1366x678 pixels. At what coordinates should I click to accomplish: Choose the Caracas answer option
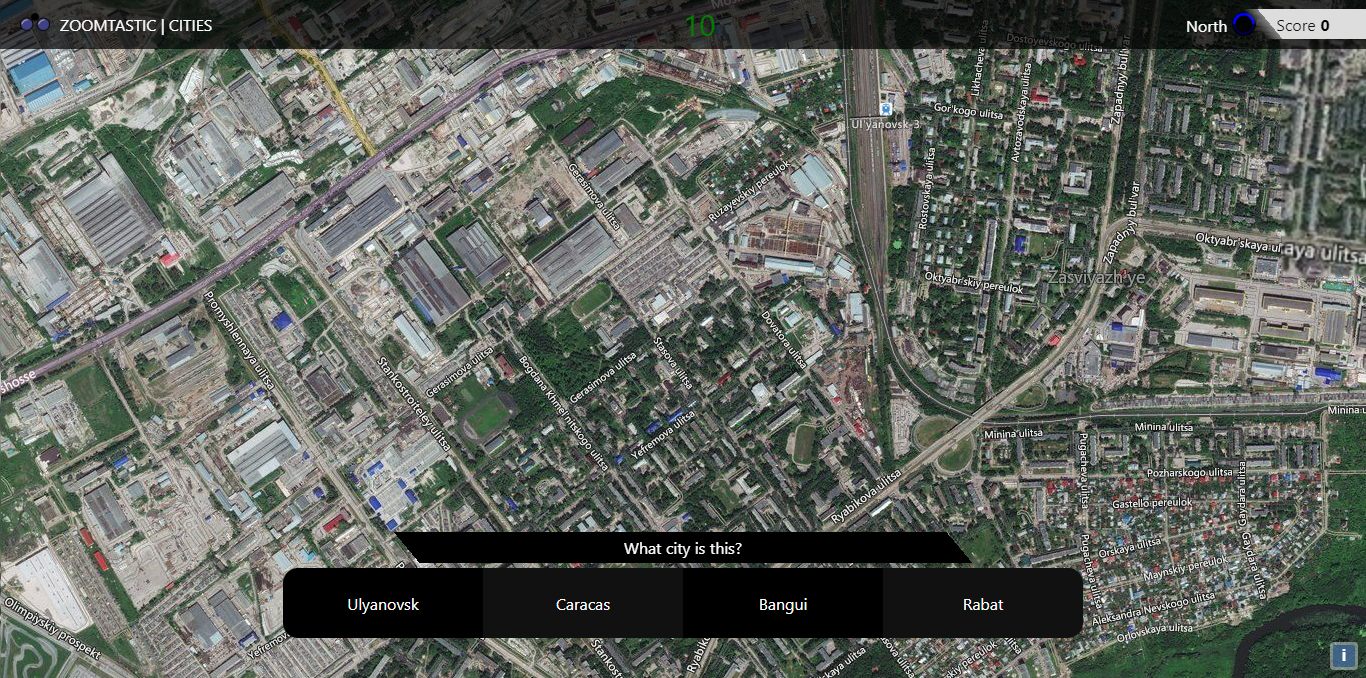tap(583, 604)
